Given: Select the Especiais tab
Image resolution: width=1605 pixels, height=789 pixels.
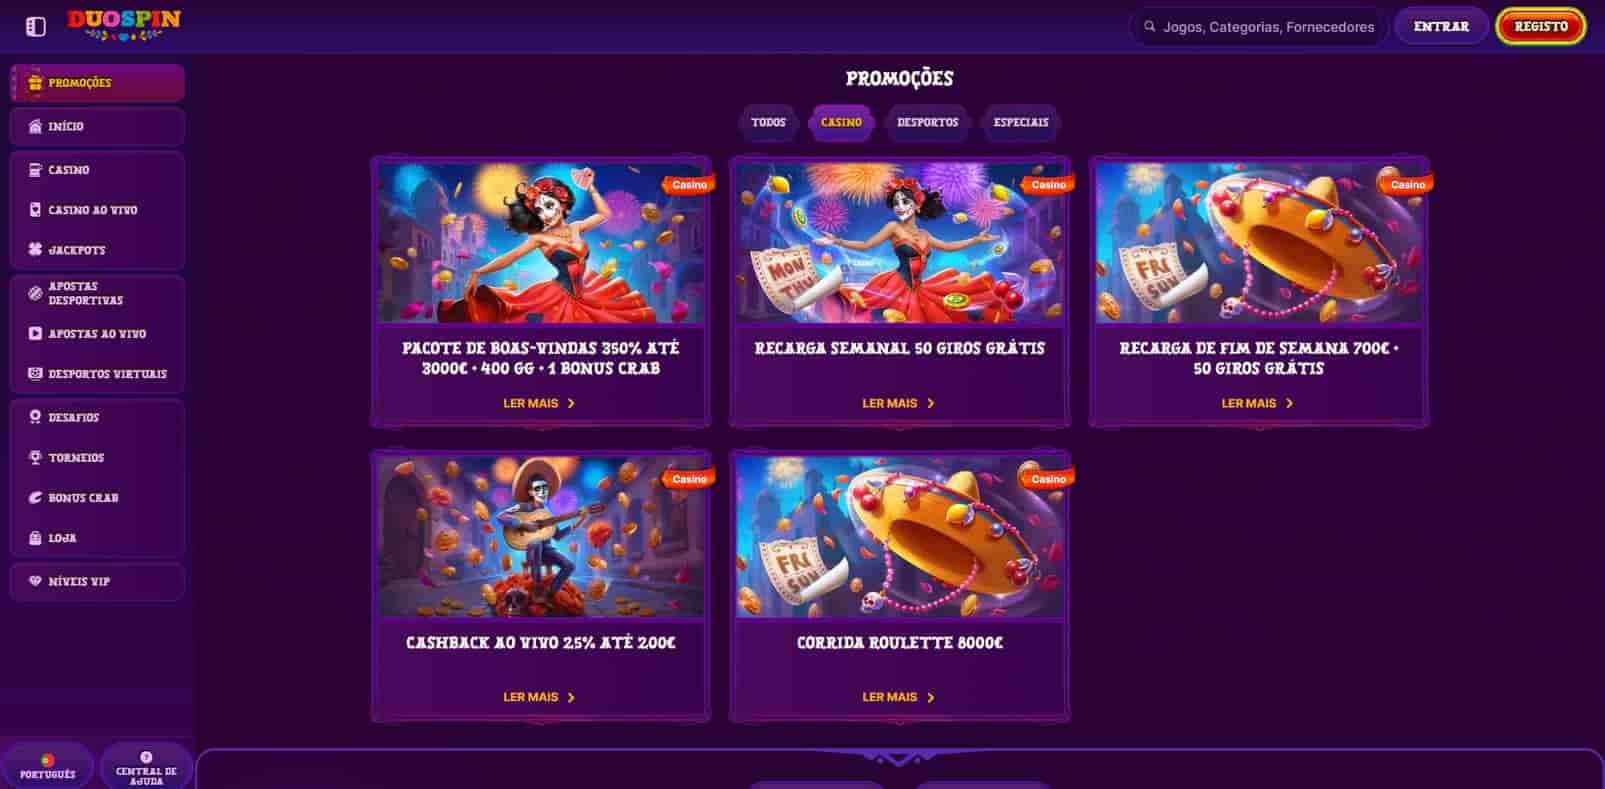Looking at the screenshot, I should pyautogui.click(x=1021, y=123).
